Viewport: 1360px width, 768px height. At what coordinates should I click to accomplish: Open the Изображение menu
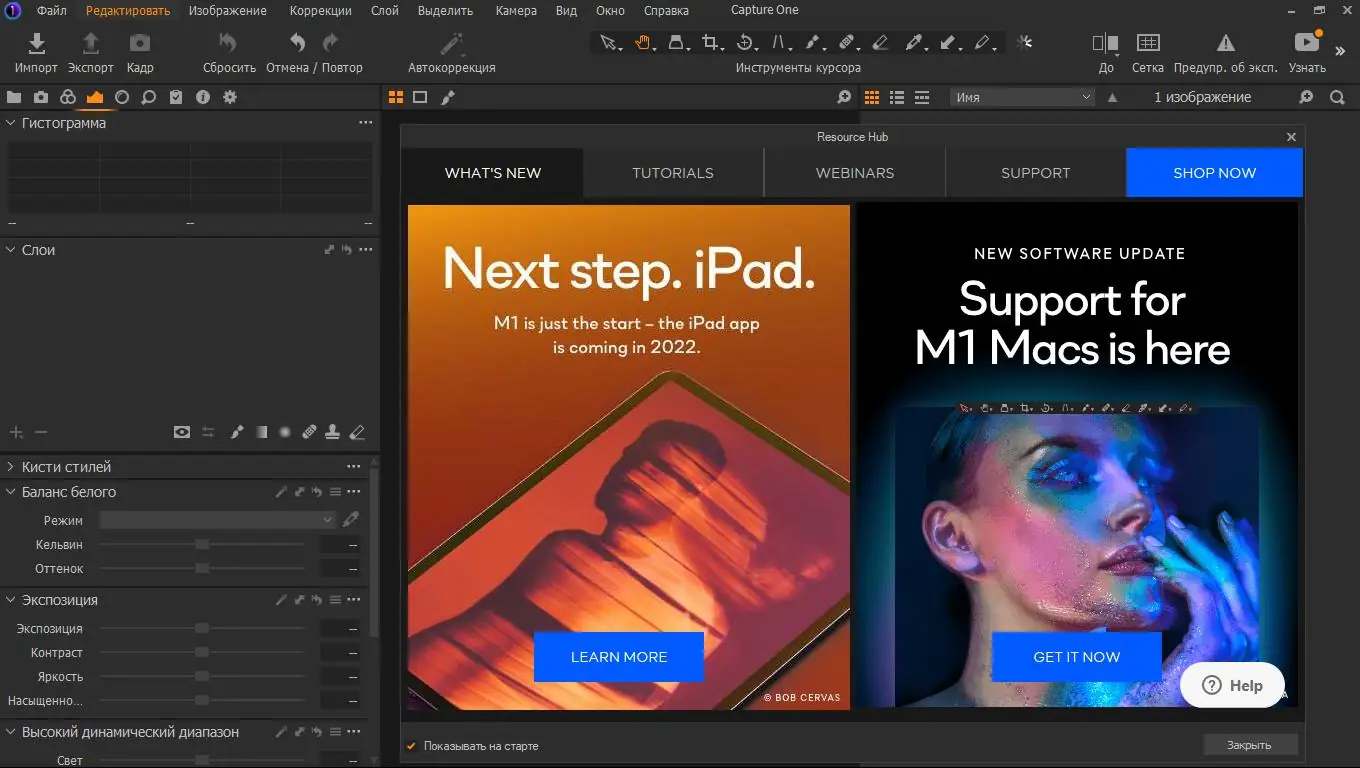[230, 11]
